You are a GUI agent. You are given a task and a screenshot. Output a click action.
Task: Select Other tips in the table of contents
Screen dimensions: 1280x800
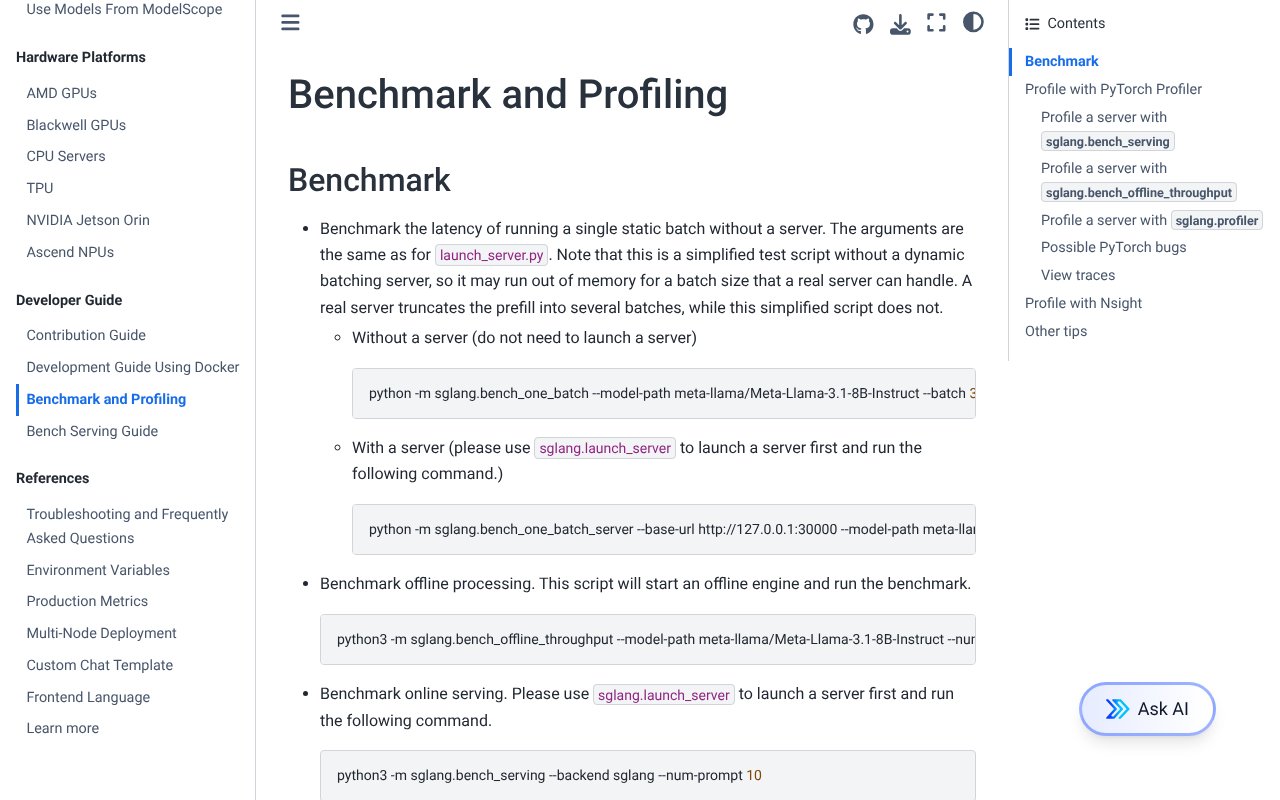click(x=1055, y=331)
